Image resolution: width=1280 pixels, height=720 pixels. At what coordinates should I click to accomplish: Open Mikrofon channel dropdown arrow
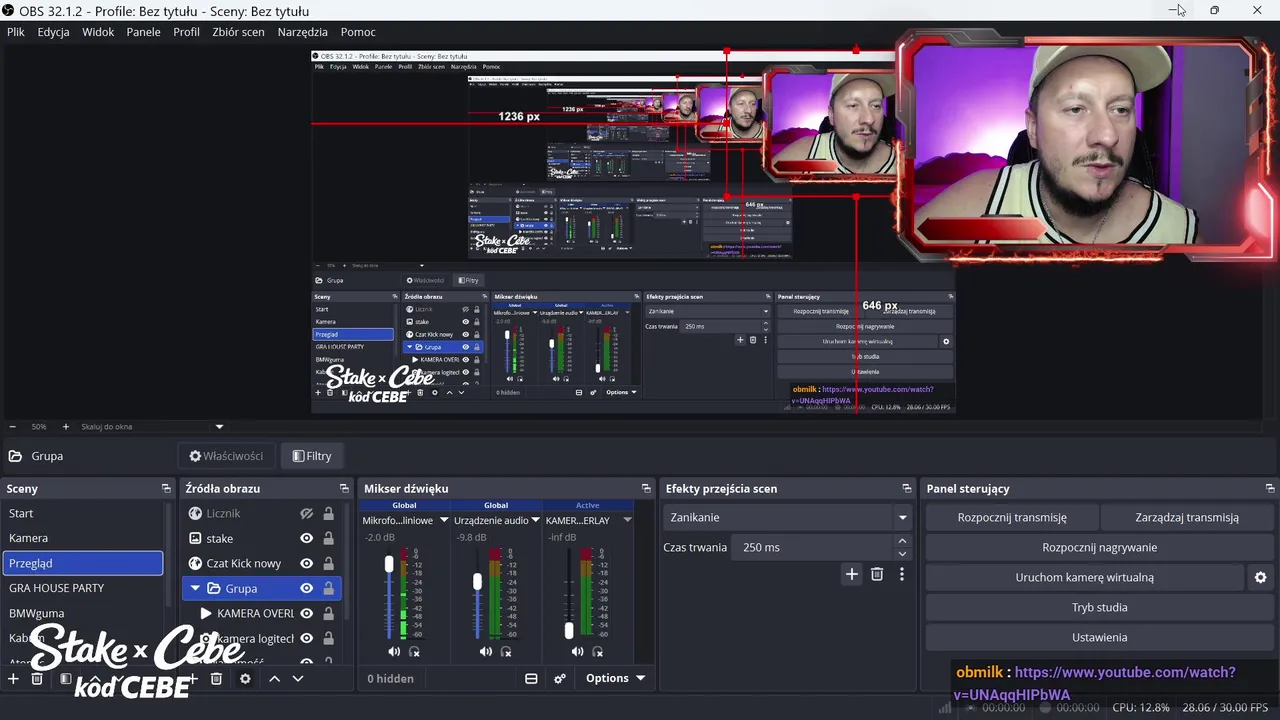(444, 520)
